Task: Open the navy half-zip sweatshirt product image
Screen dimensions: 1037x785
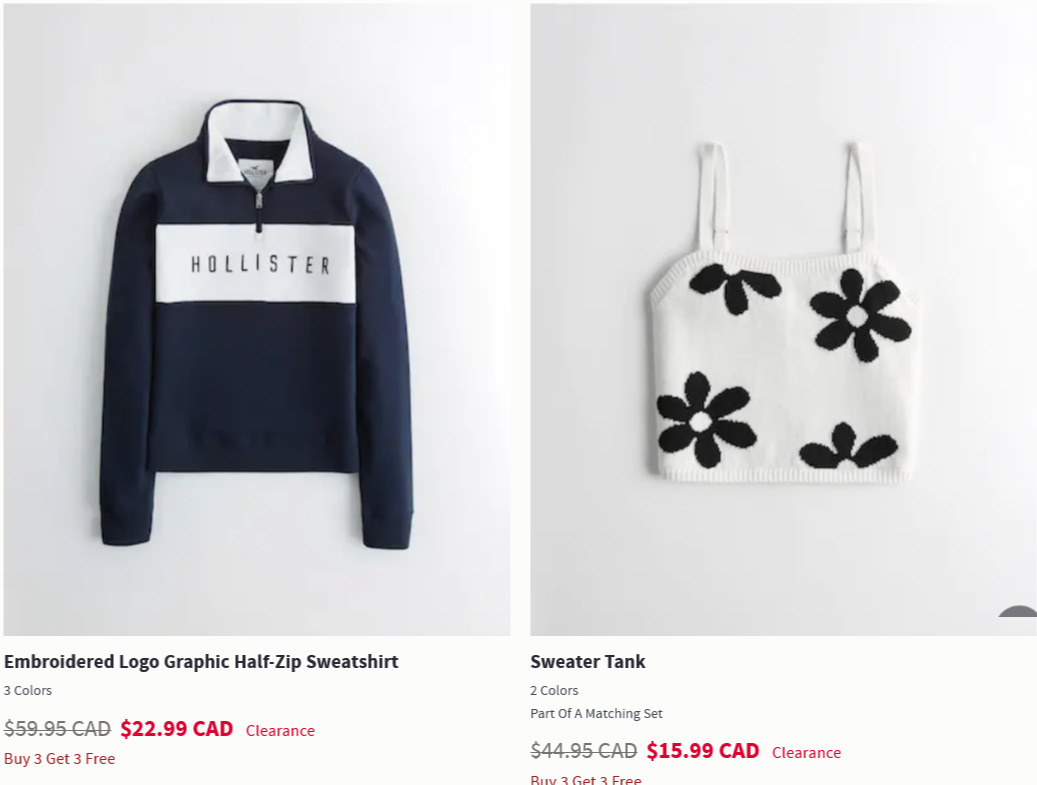Action: point(257,319)
